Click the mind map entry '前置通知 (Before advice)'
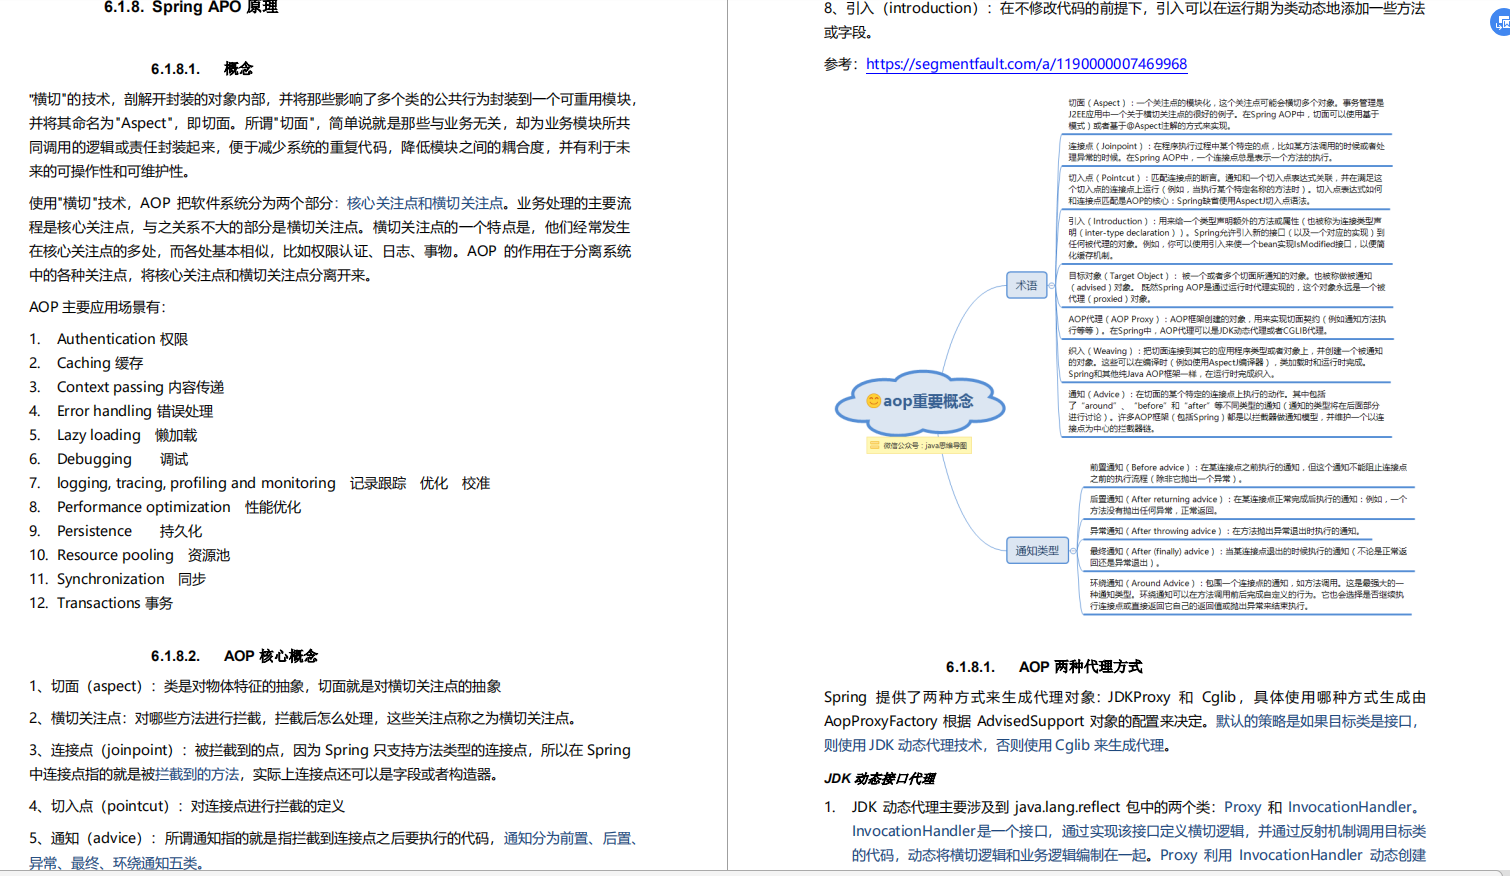 (1248, 473)
